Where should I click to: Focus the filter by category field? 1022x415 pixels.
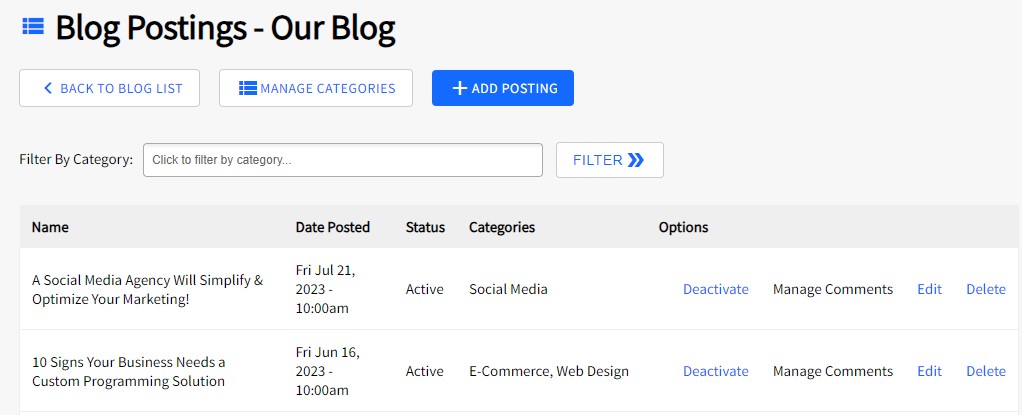pyautogui.click(x=342, y=160)
